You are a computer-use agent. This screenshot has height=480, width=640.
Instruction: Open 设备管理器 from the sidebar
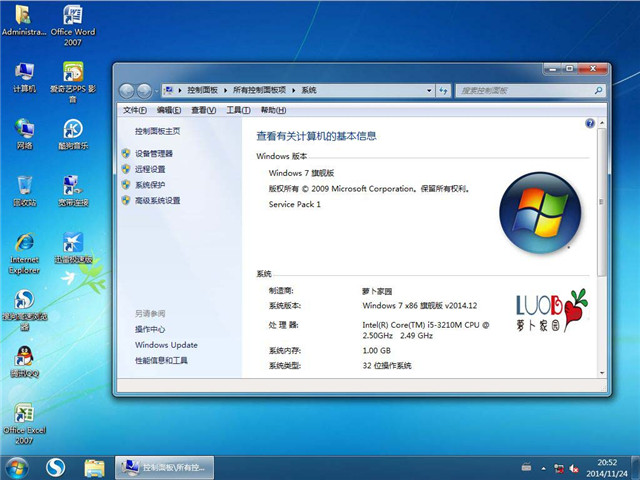coord(154,153)
